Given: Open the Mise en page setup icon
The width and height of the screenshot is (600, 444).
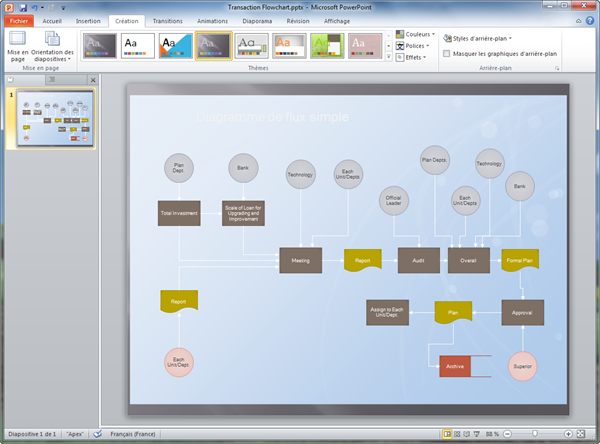Looking at the screenshot, I should point(18,46).
